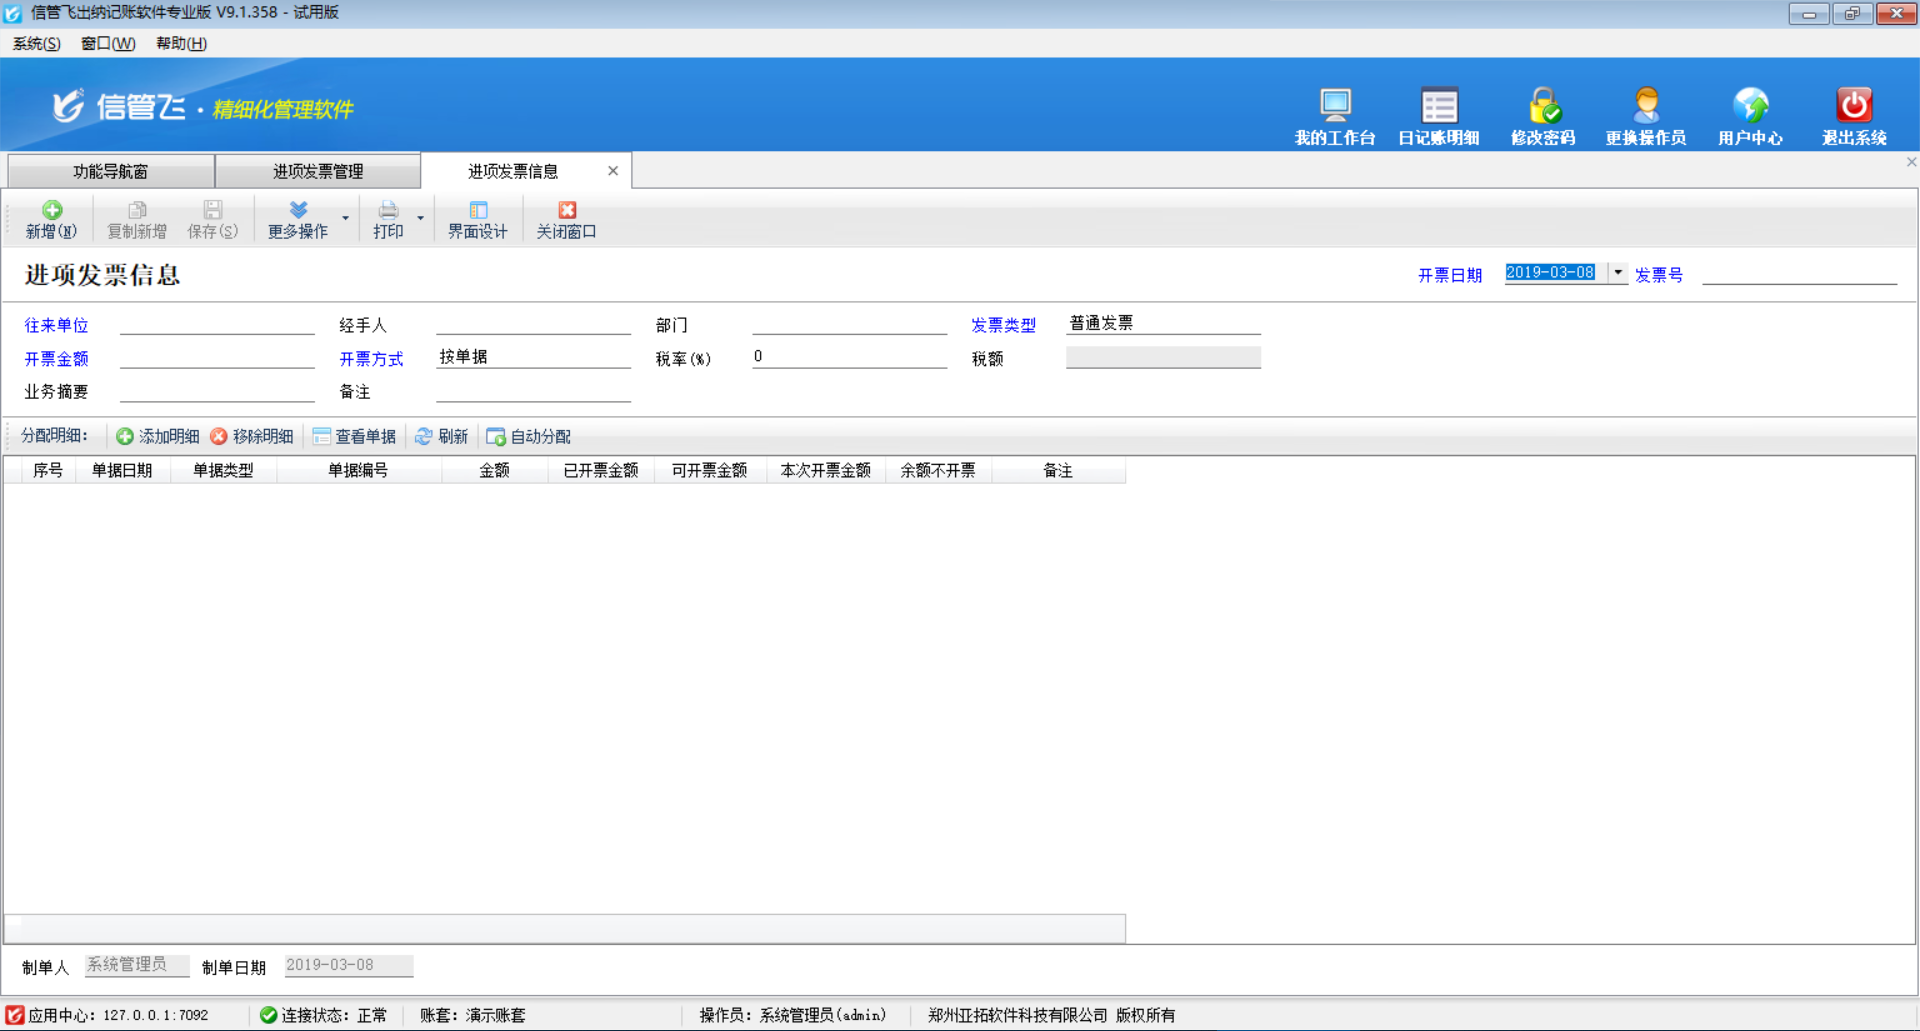Open 我的工作台 workspace icon
This screenshot has height=1031, width=1920.
click(x=1335, y=113)
